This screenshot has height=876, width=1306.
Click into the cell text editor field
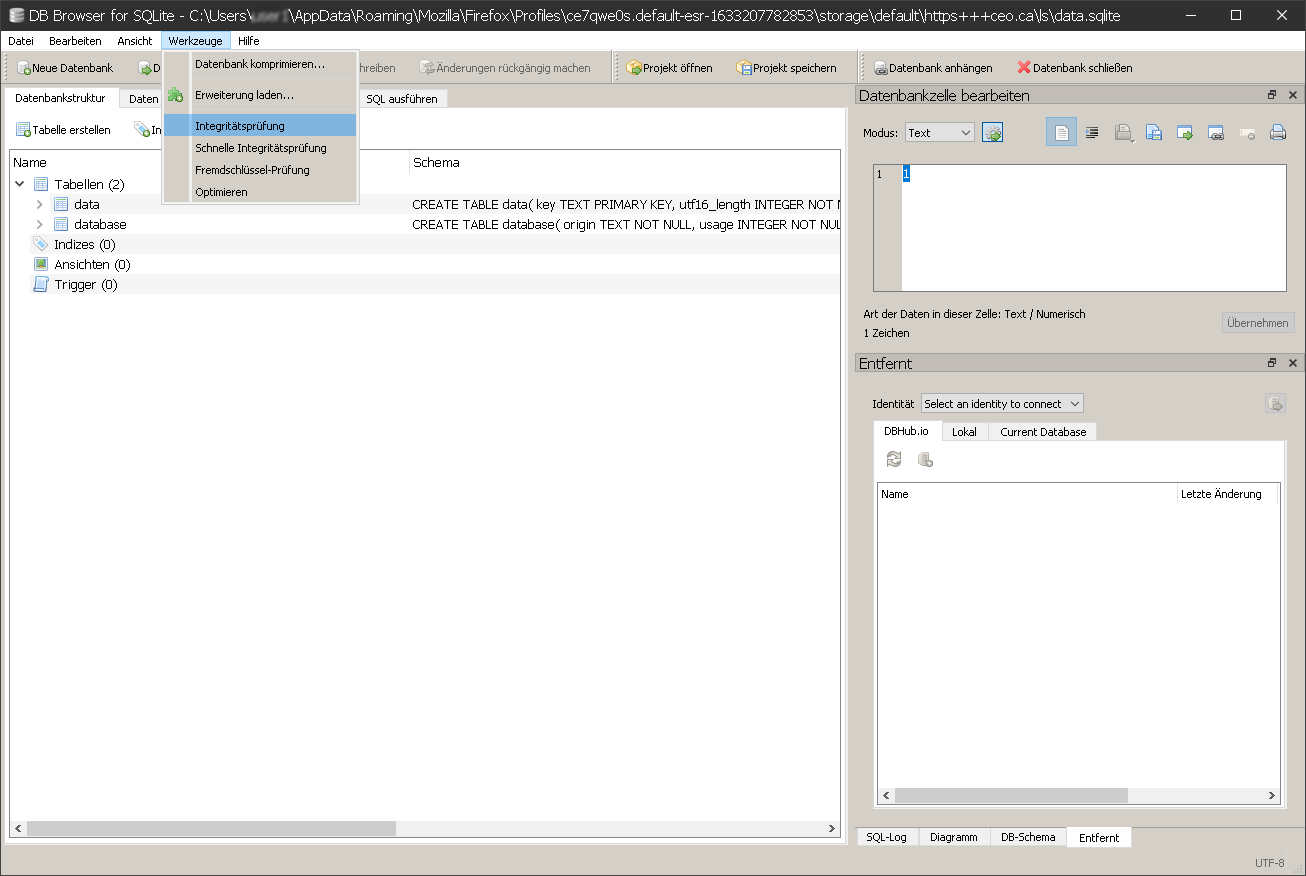tap(1093, 228)
